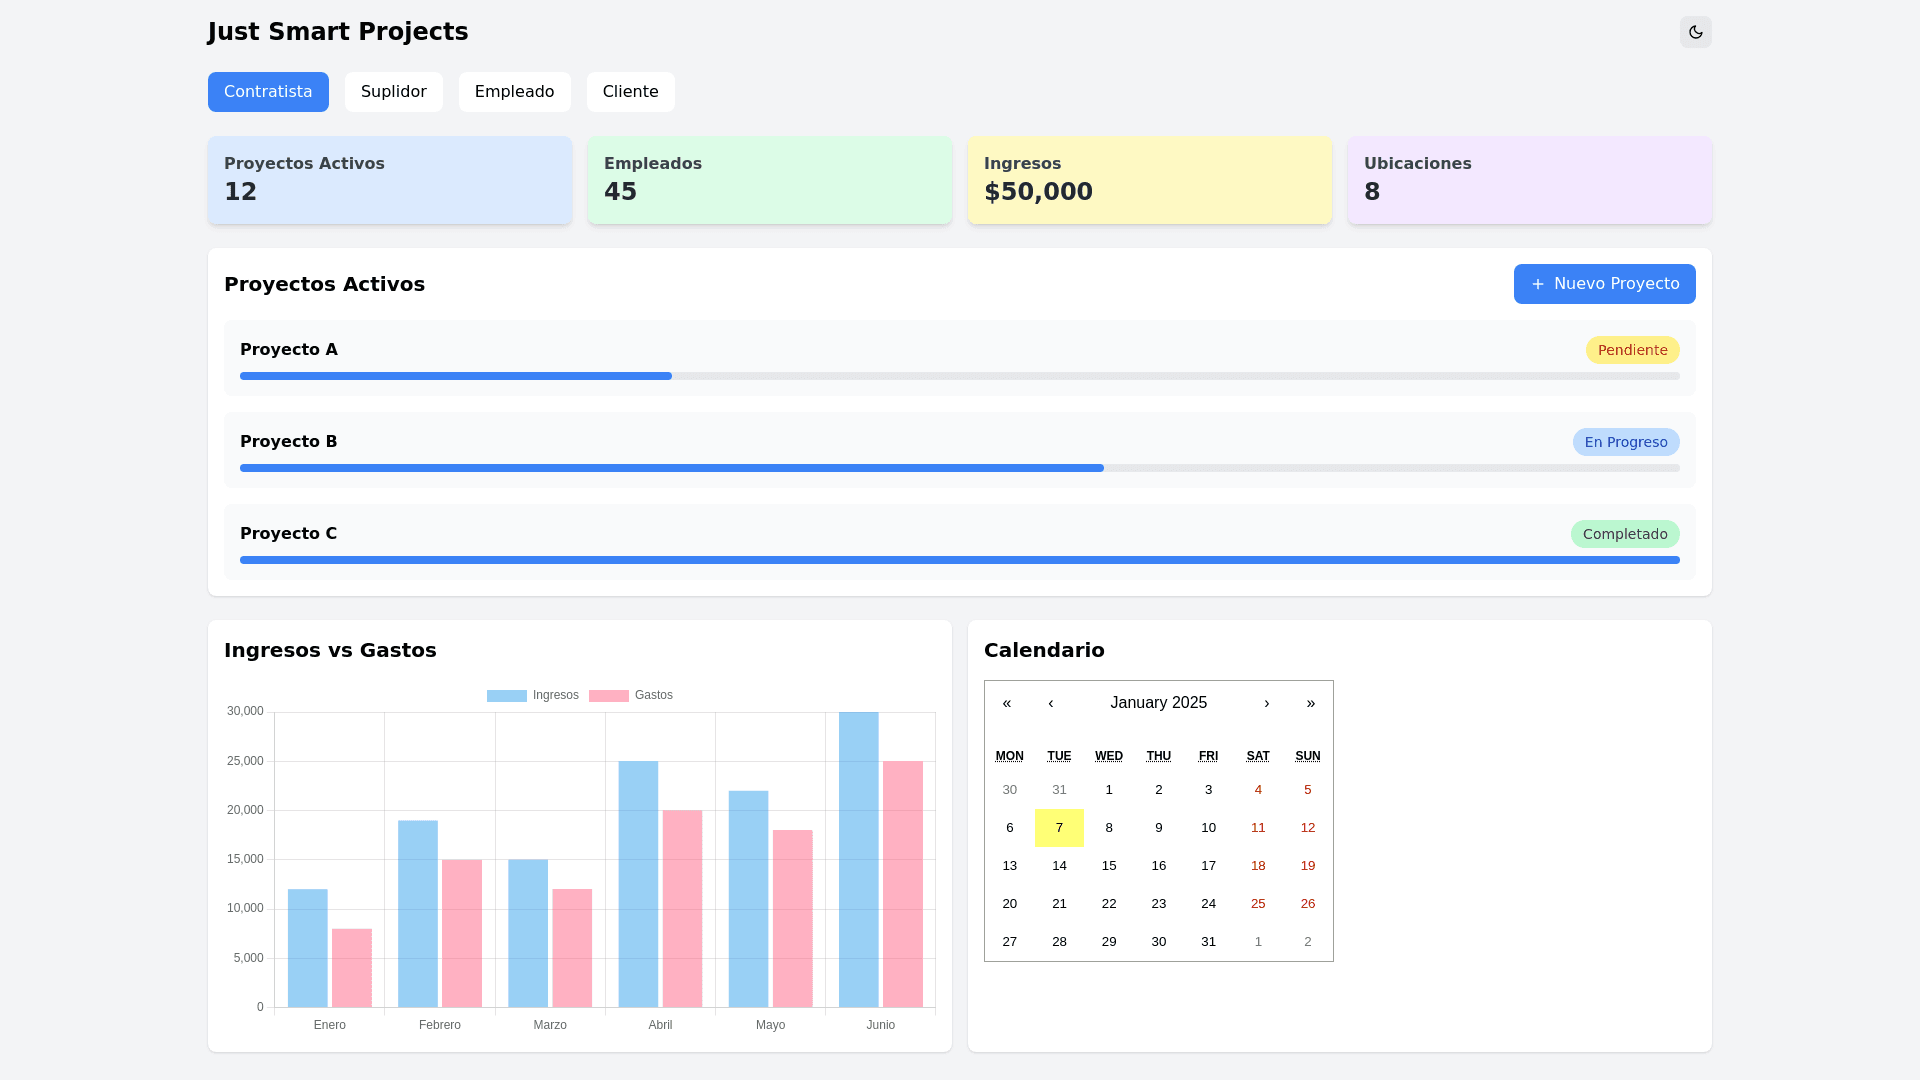Image resolution: width=1920 pixels, height=1080 pixels.
Task: Switch to Empleado tab
Action: click(514, 92)
